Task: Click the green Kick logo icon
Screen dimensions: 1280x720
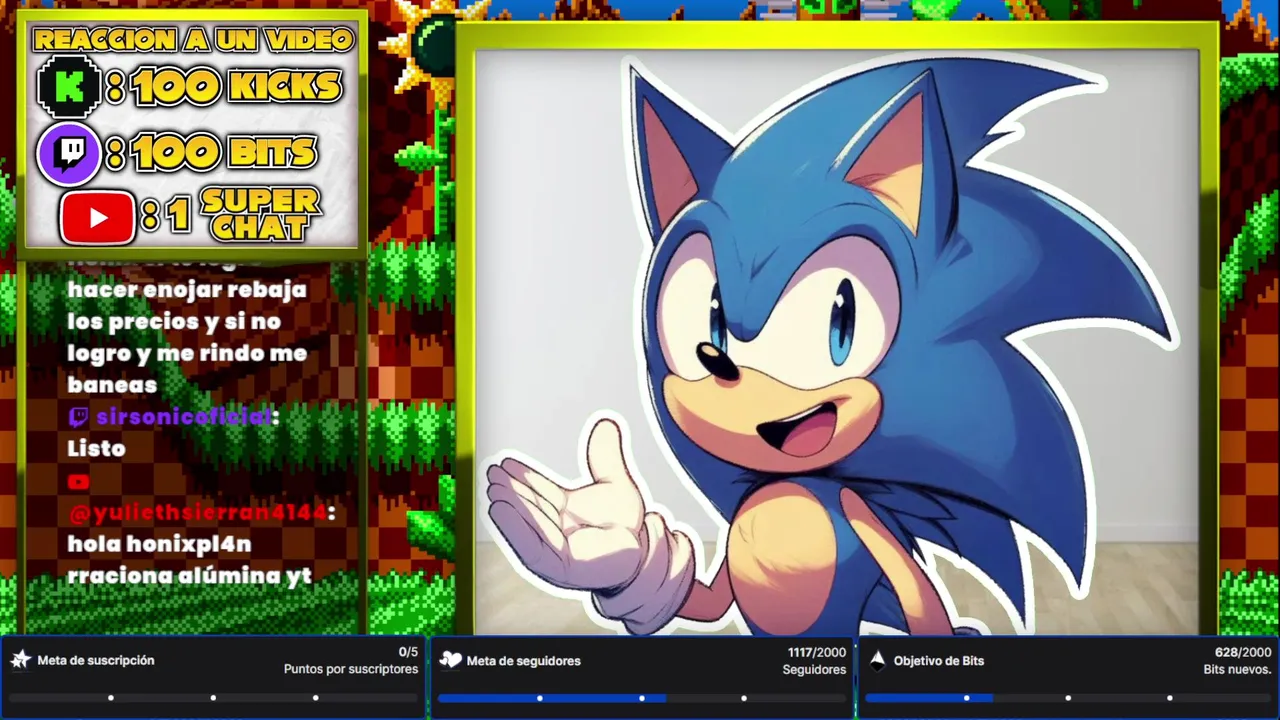Action: coord(69,87)
